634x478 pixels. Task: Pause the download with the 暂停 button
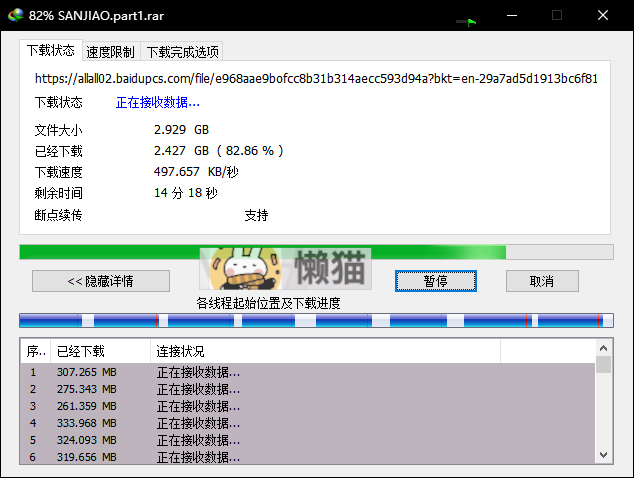tap(435, 281)
